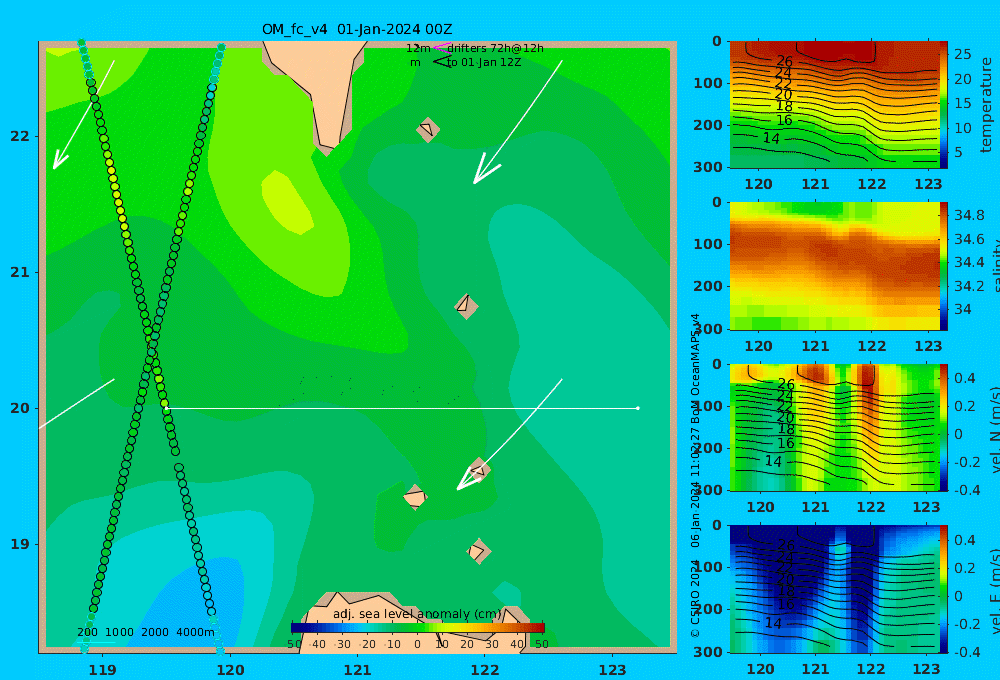
Task: Click the vel. E (m/s) colorbar
Action: point(943,589)
